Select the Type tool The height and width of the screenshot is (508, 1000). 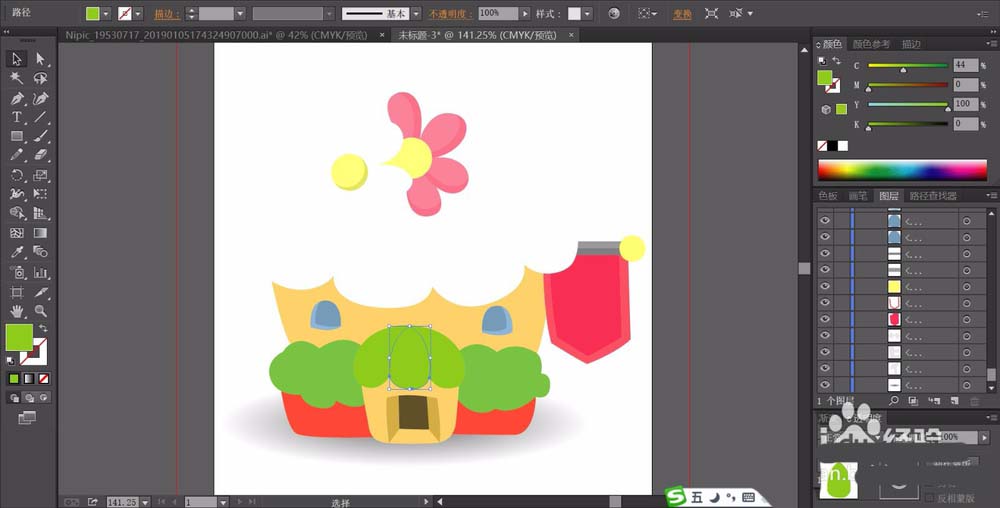17,117
